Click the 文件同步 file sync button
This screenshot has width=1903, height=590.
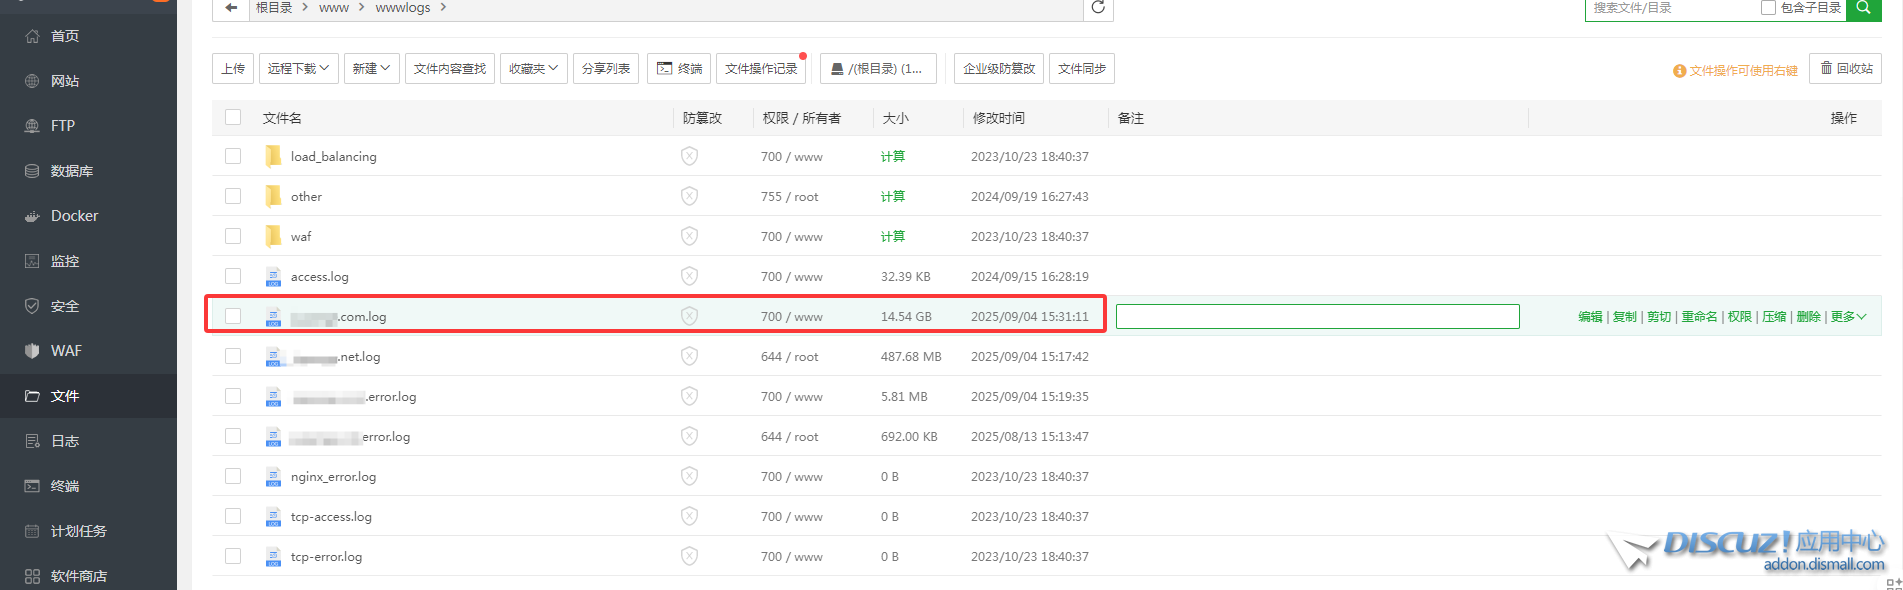pyautogui.click(x=1082, y=69)
